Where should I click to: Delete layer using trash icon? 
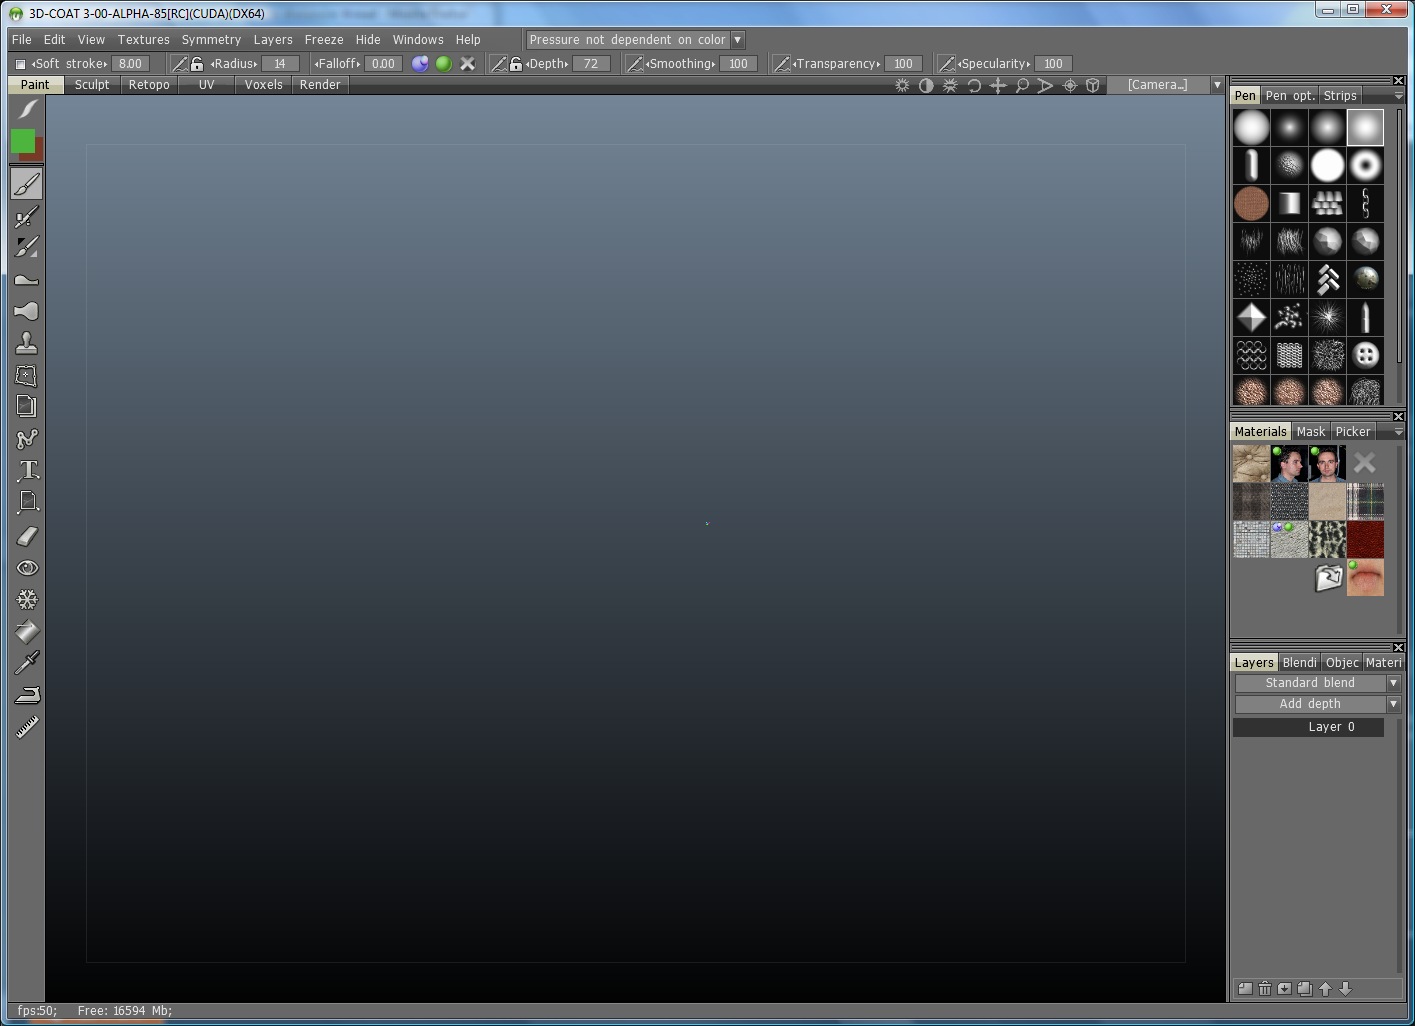1265,989
